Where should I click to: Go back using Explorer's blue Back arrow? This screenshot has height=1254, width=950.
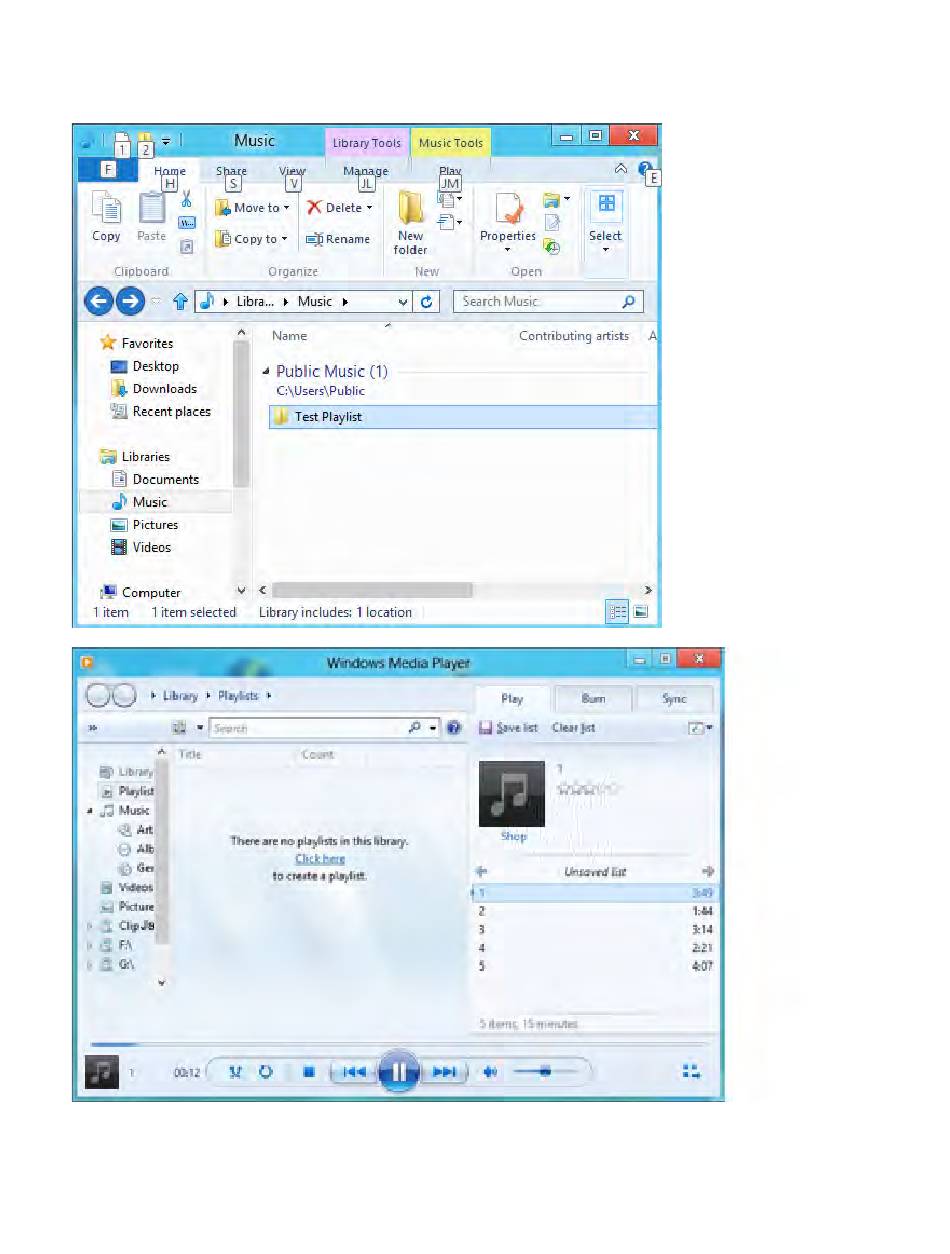click(98, 301)
